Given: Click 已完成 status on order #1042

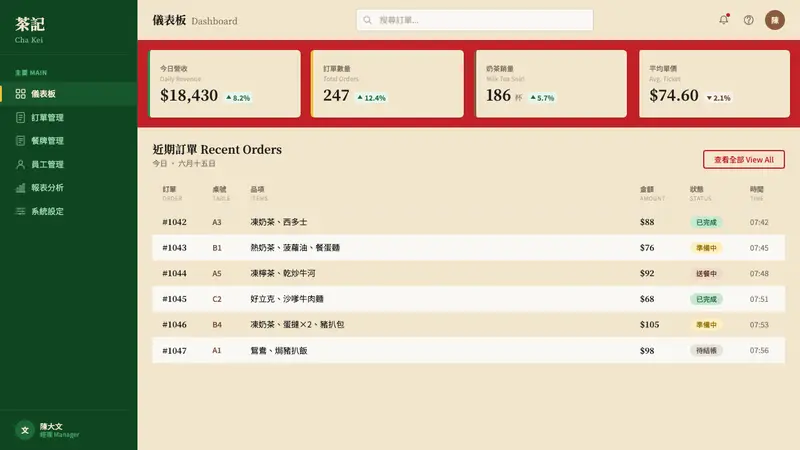Looking at the screenshot, I should (x=706, y=222).
